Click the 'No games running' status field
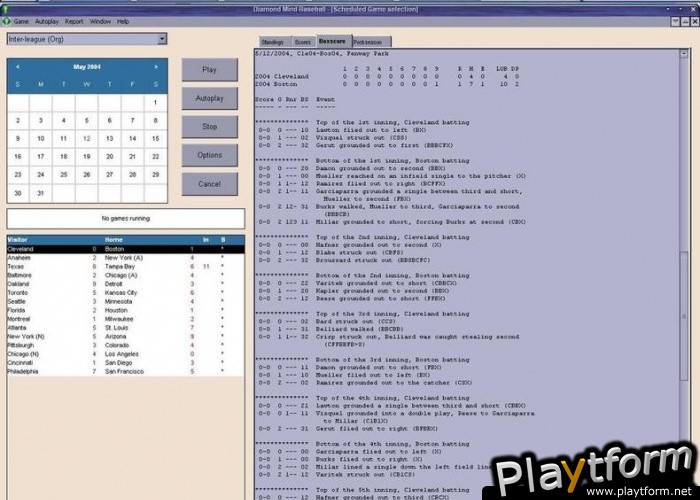The width and height of the screenshot is (700, 500). [125, 219]
